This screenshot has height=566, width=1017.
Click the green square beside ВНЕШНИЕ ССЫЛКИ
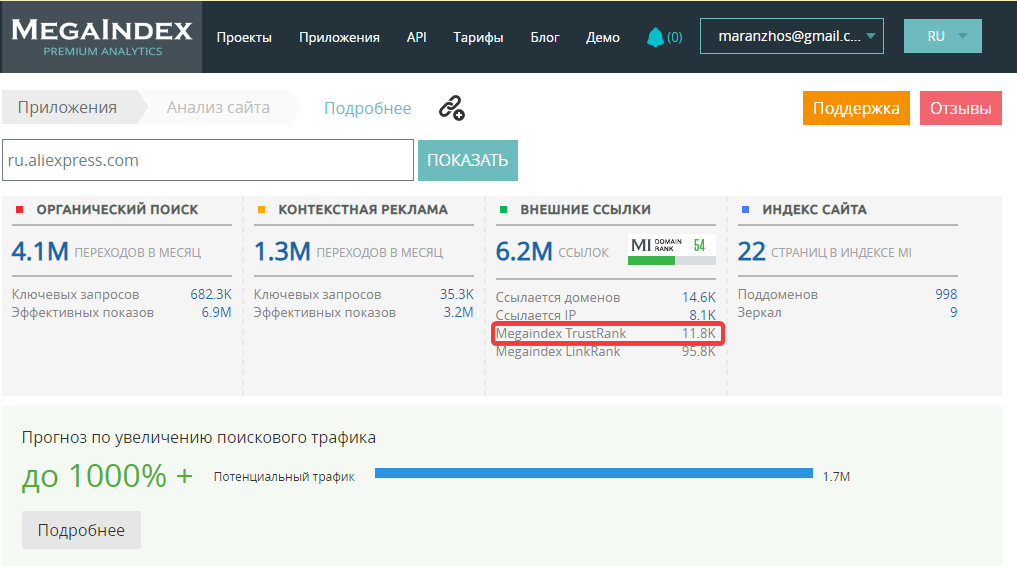(503, 209)
